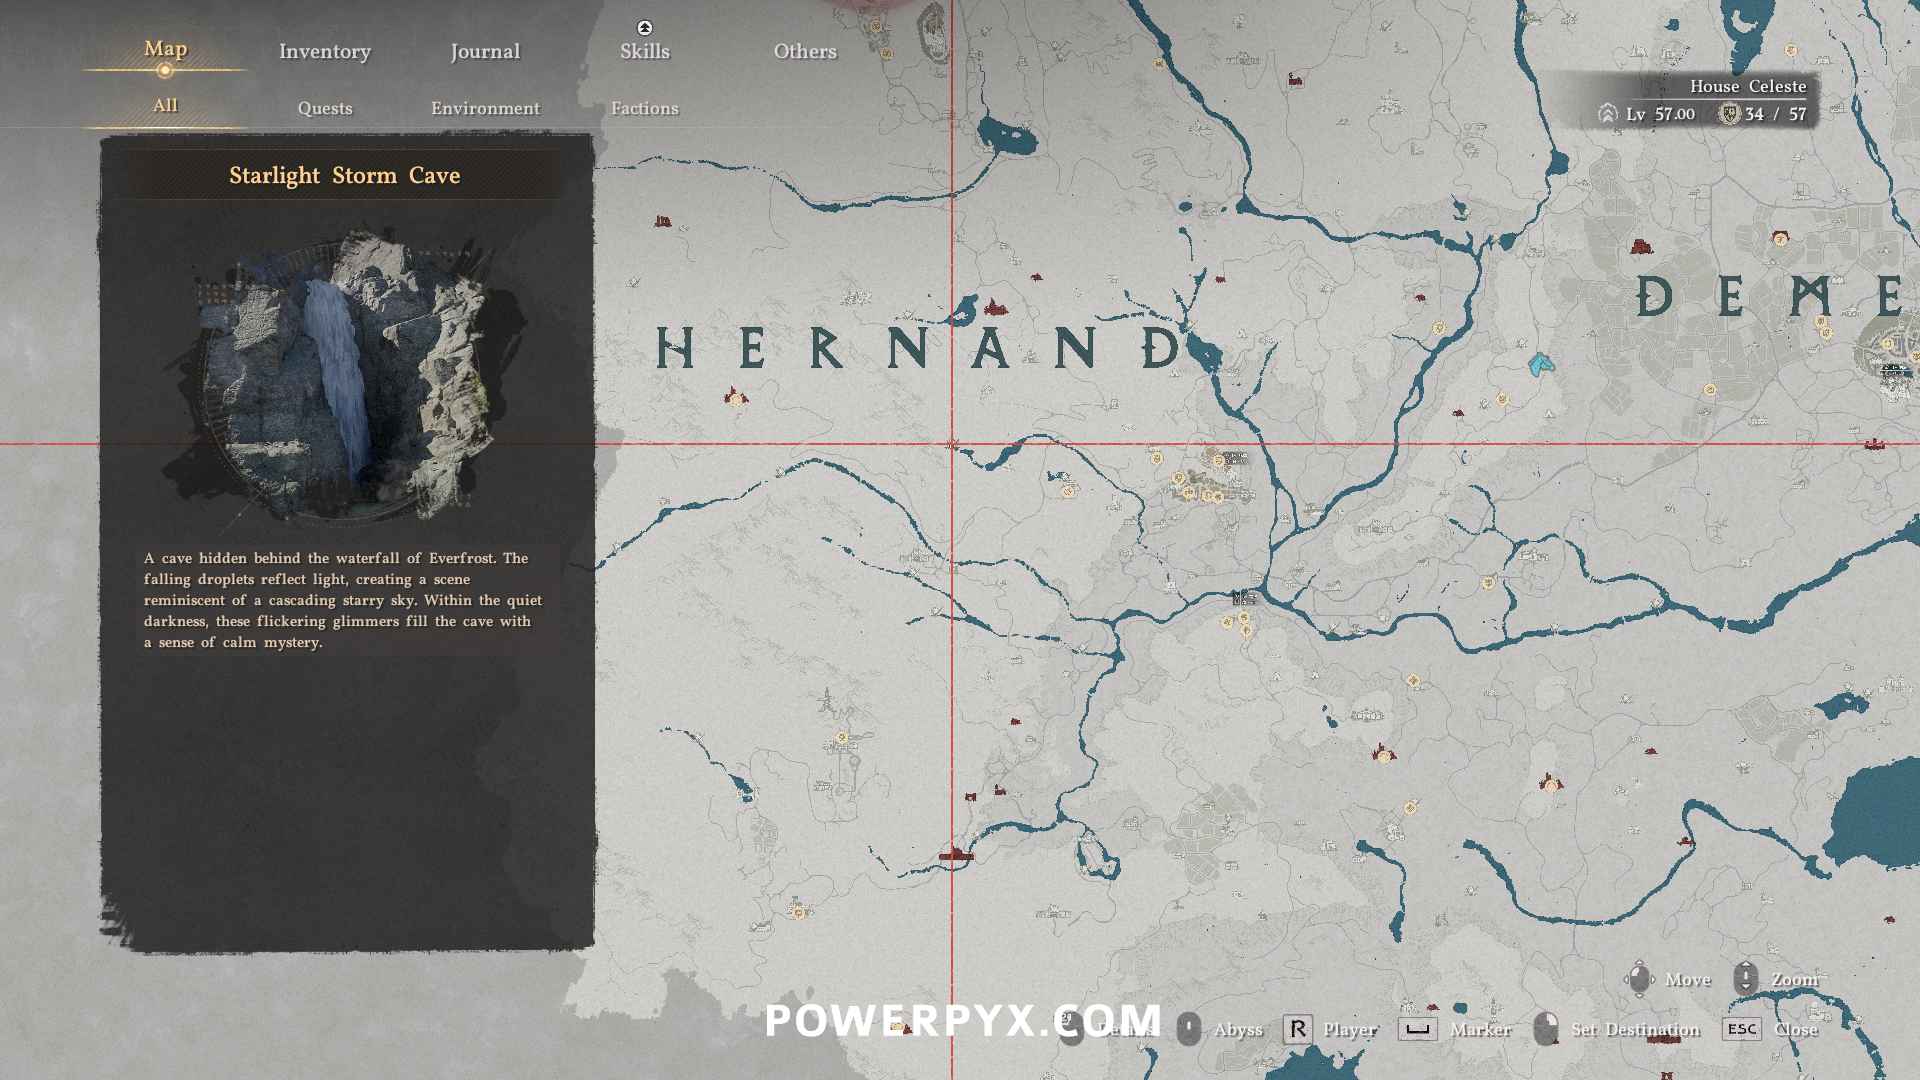Screen dimensions: 1920x1080
Task: Select the All map filter
Action: [165, 106]
